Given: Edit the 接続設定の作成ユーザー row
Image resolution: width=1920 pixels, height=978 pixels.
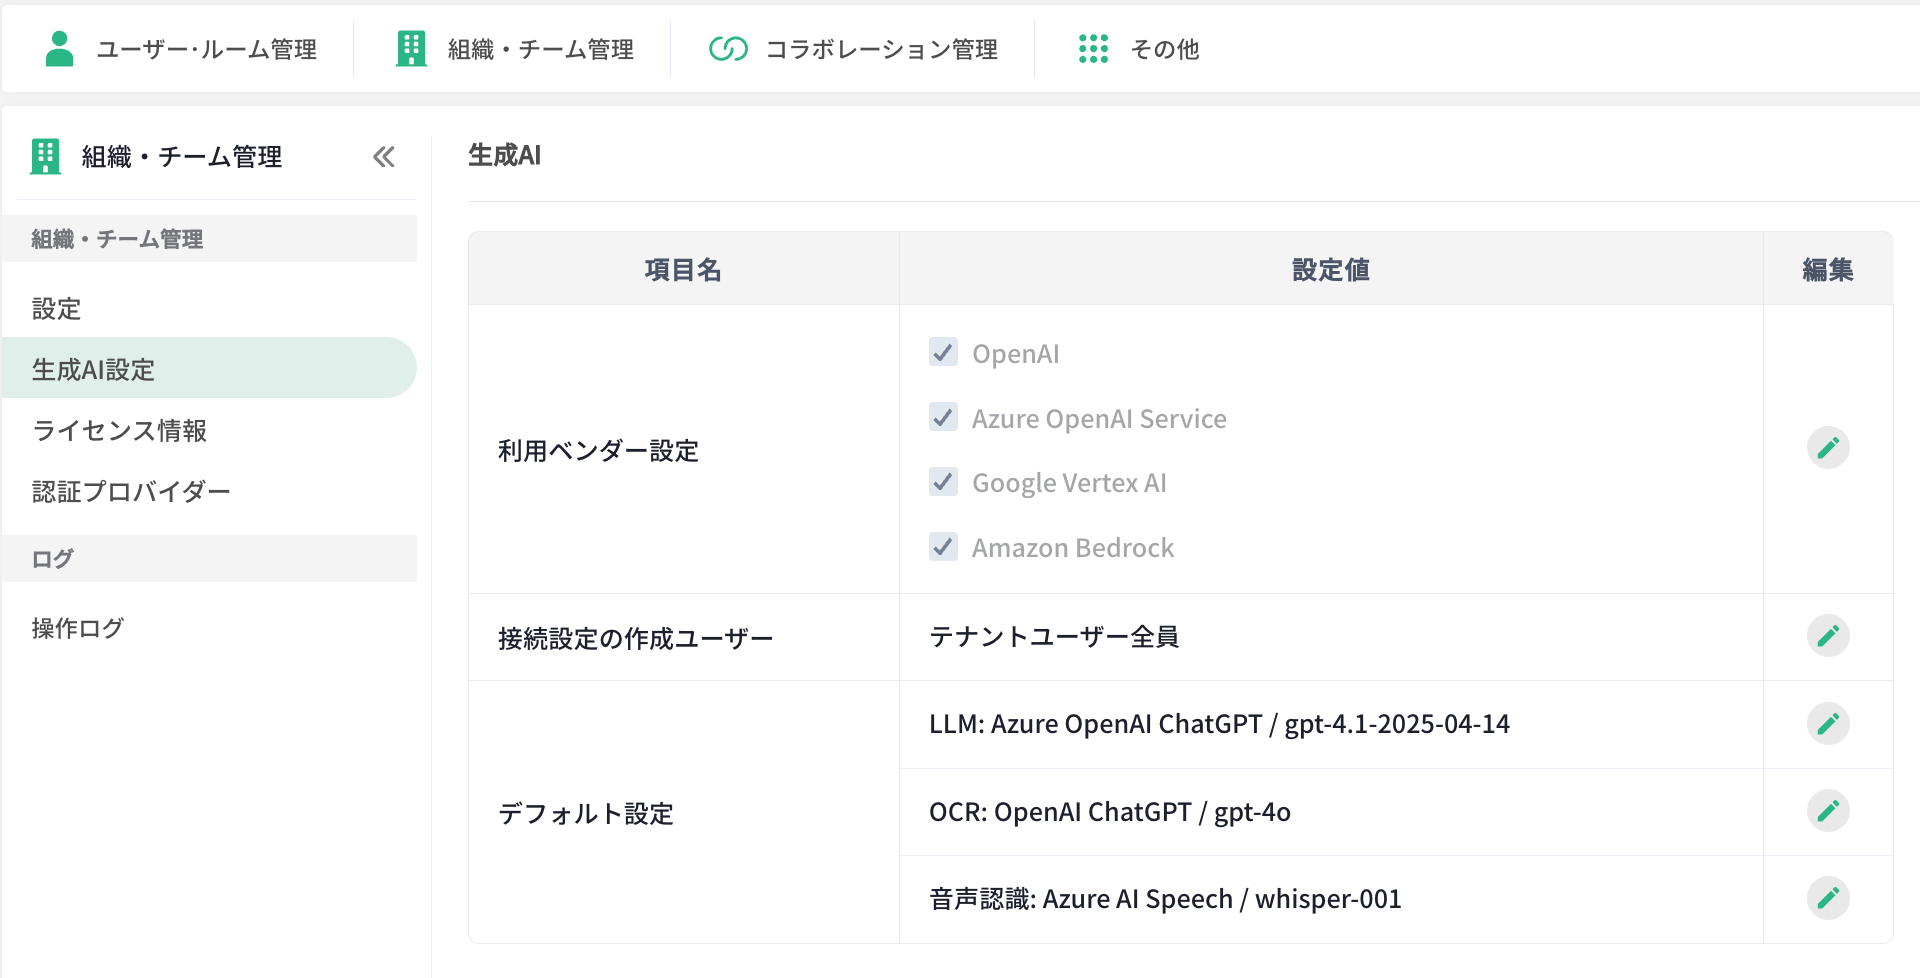Looking at the screenshot, I should (1827, 636).
